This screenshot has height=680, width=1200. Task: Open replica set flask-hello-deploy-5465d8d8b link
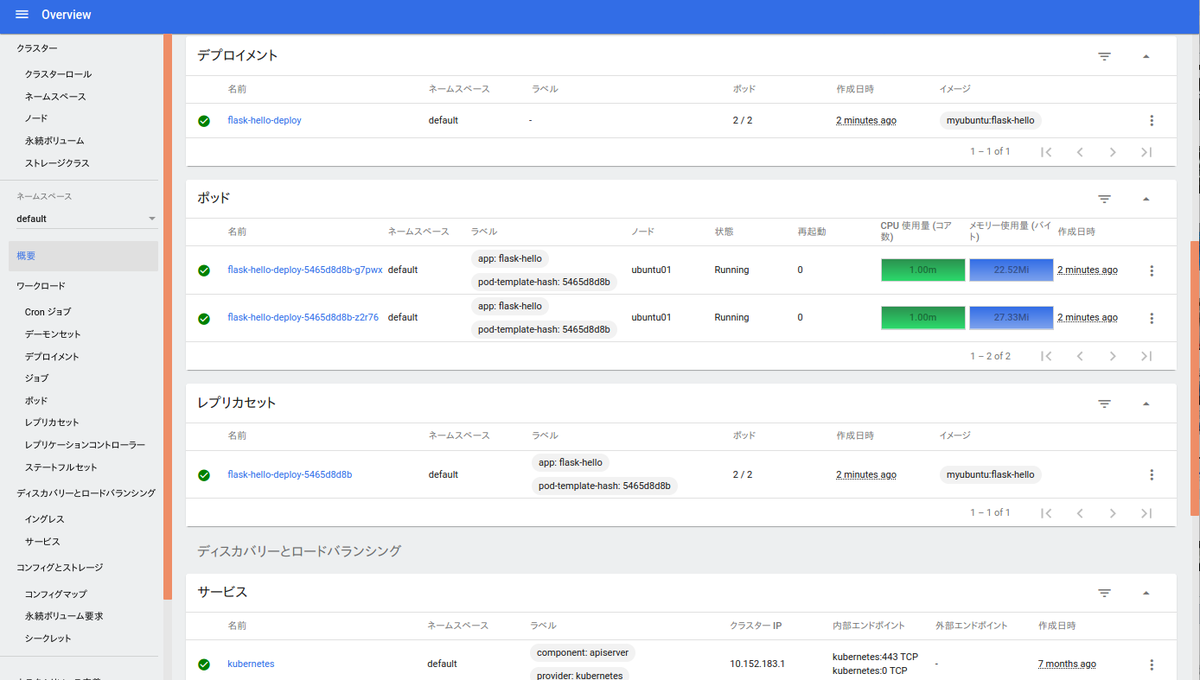click(x=289, y=475)
